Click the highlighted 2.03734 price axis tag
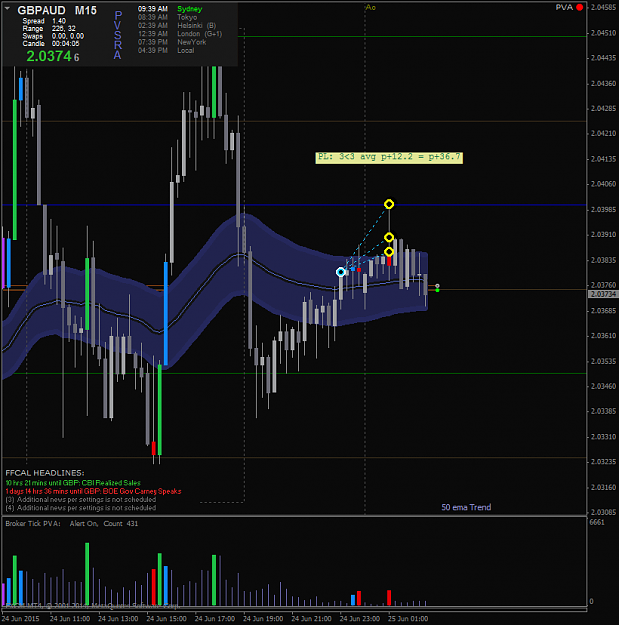The image size is (619, 625). click(x=603, y=294)
